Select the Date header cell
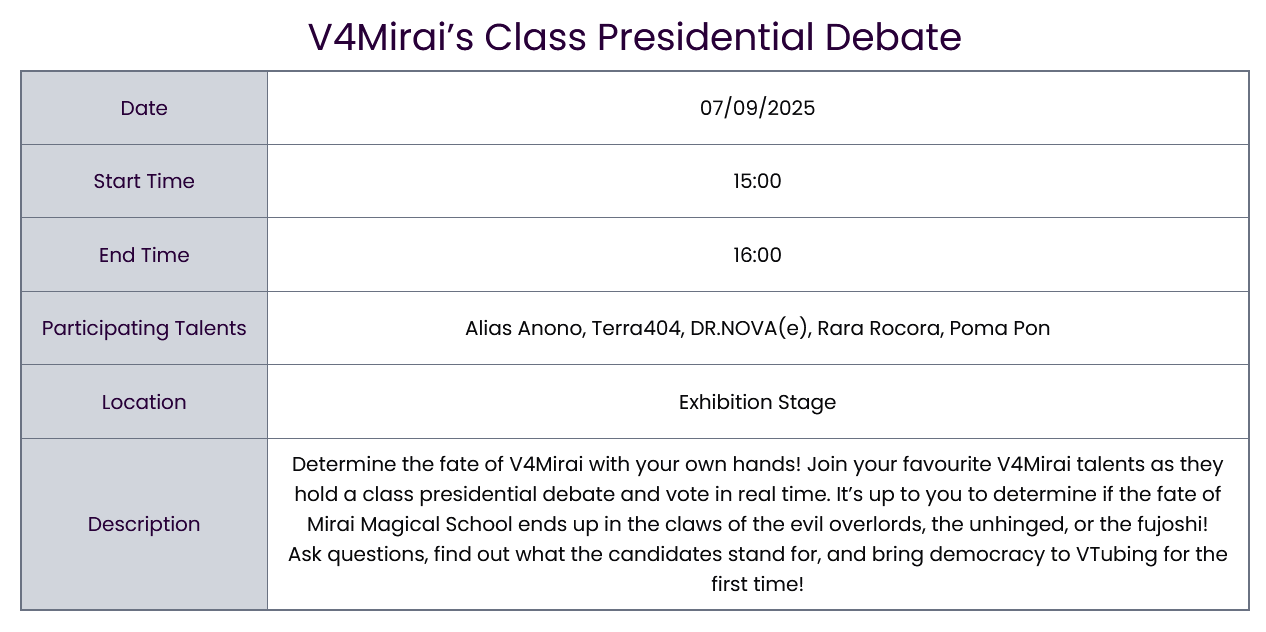Image resolution: width=1266 pixels, height=632 pixels. pyautogui.click(x=144, y=108)
